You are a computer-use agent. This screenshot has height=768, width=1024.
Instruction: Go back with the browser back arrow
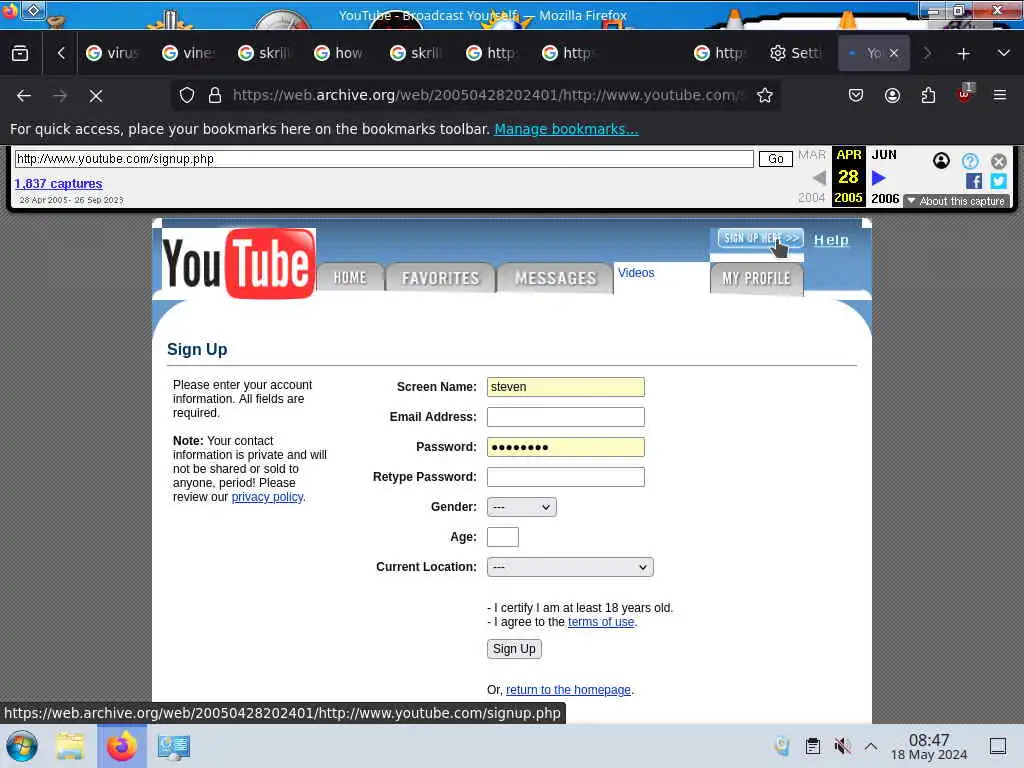pos(24,96)
